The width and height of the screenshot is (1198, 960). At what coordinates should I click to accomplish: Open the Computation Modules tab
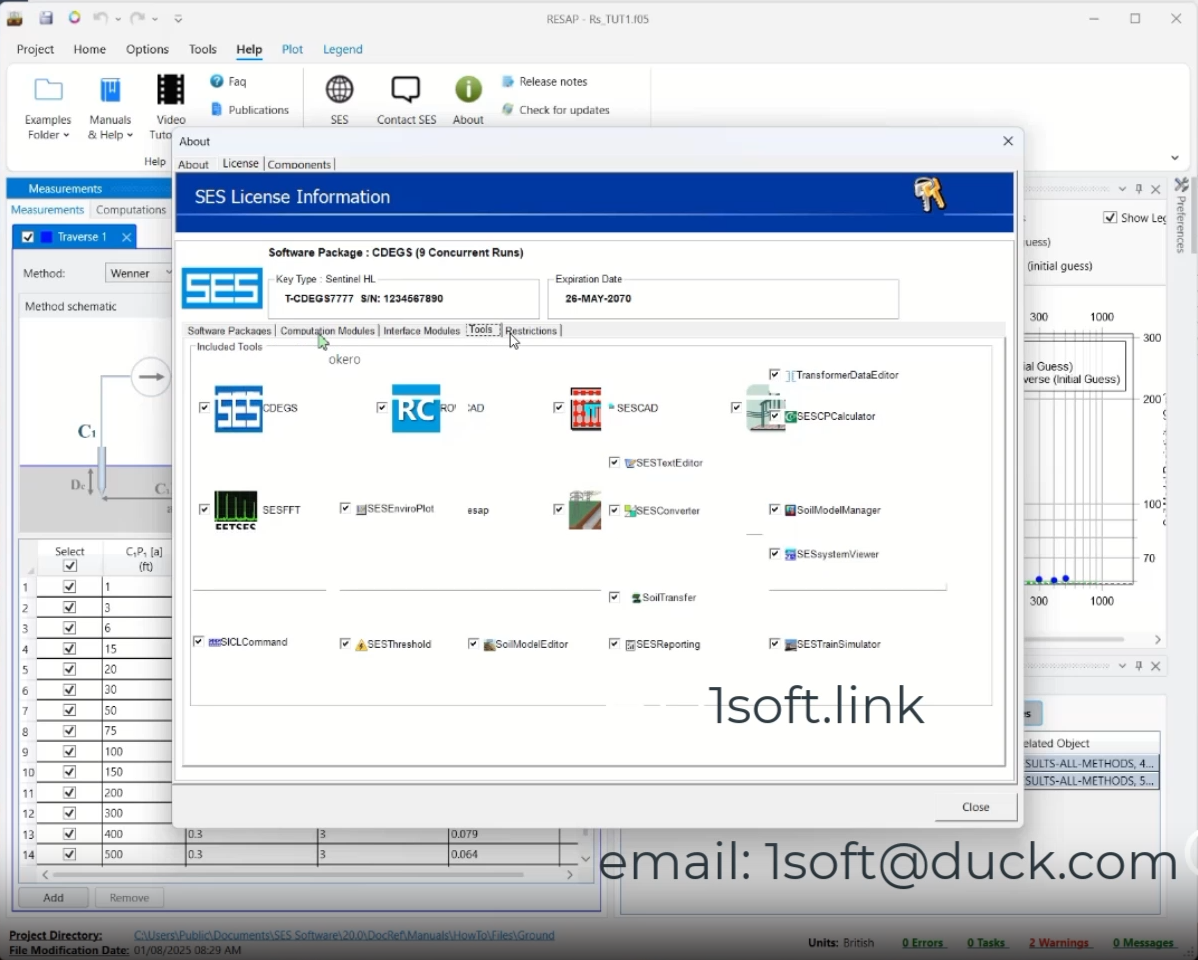[327, 330]
